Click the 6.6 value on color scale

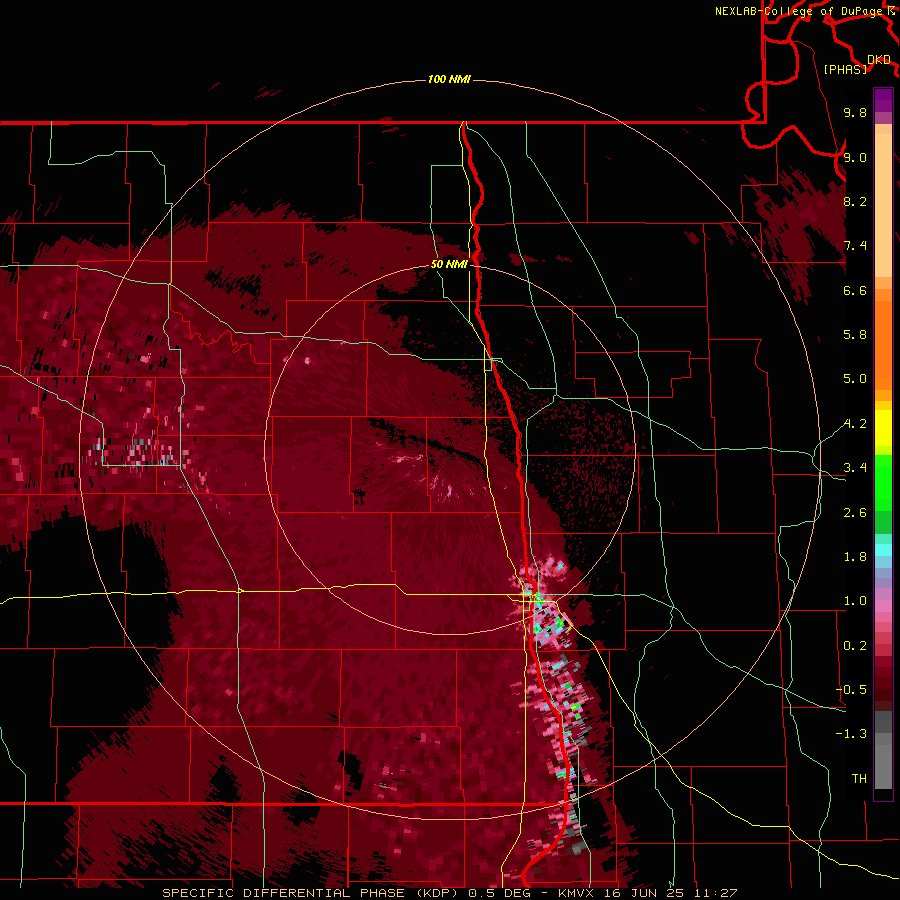855,290
